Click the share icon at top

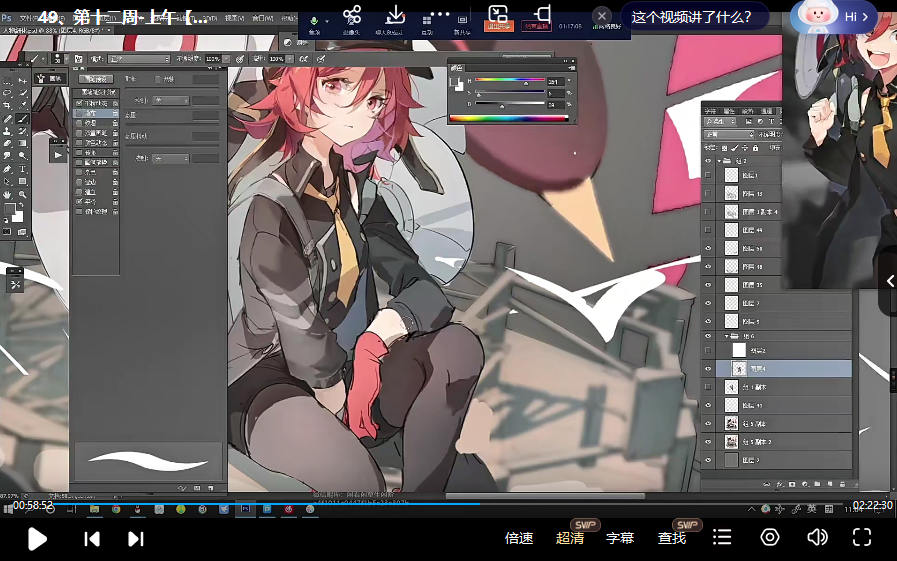point(352,16)
